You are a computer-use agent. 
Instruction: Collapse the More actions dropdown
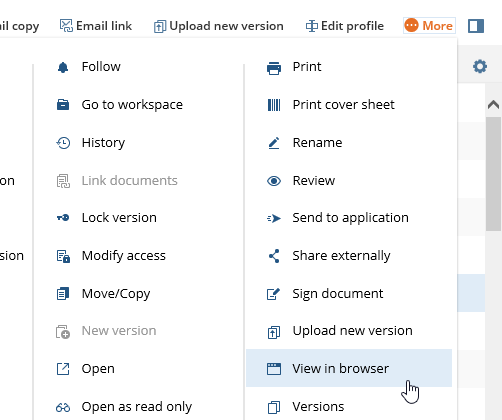coord(429,26)
